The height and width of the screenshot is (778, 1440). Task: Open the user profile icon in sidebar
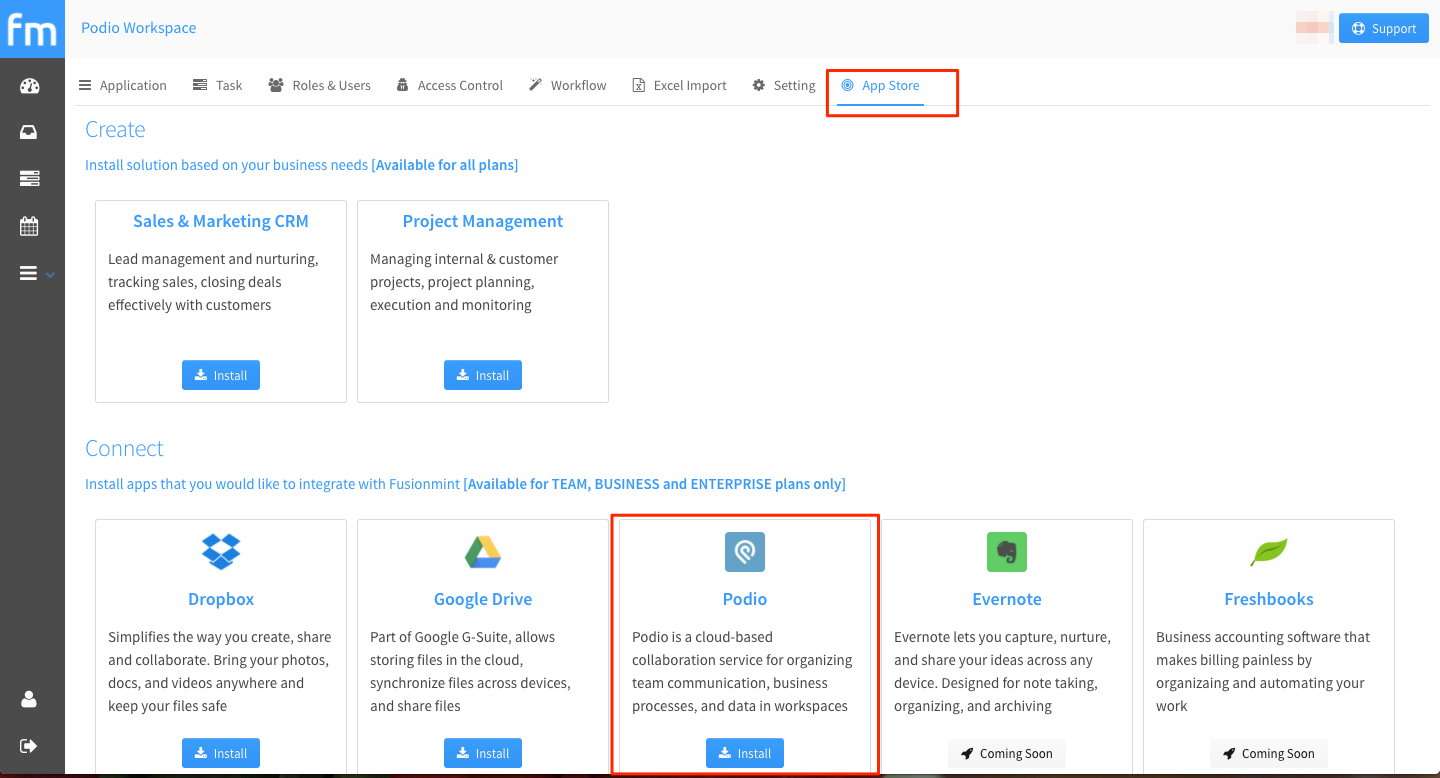click(x=29, y=699)
